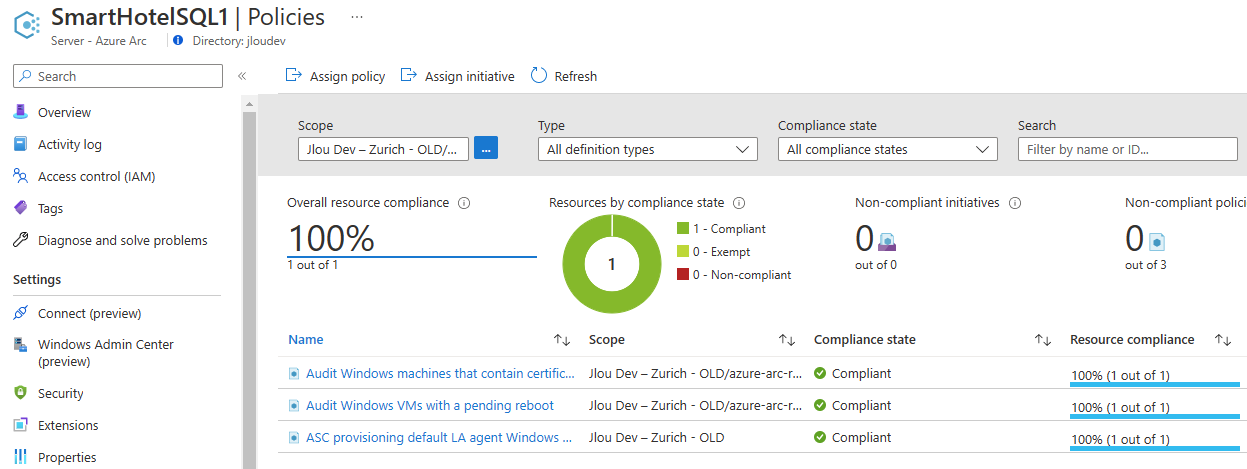Click the Extensions icon
The height and width of the screenshot is (469, 1247).
(20, 425)
